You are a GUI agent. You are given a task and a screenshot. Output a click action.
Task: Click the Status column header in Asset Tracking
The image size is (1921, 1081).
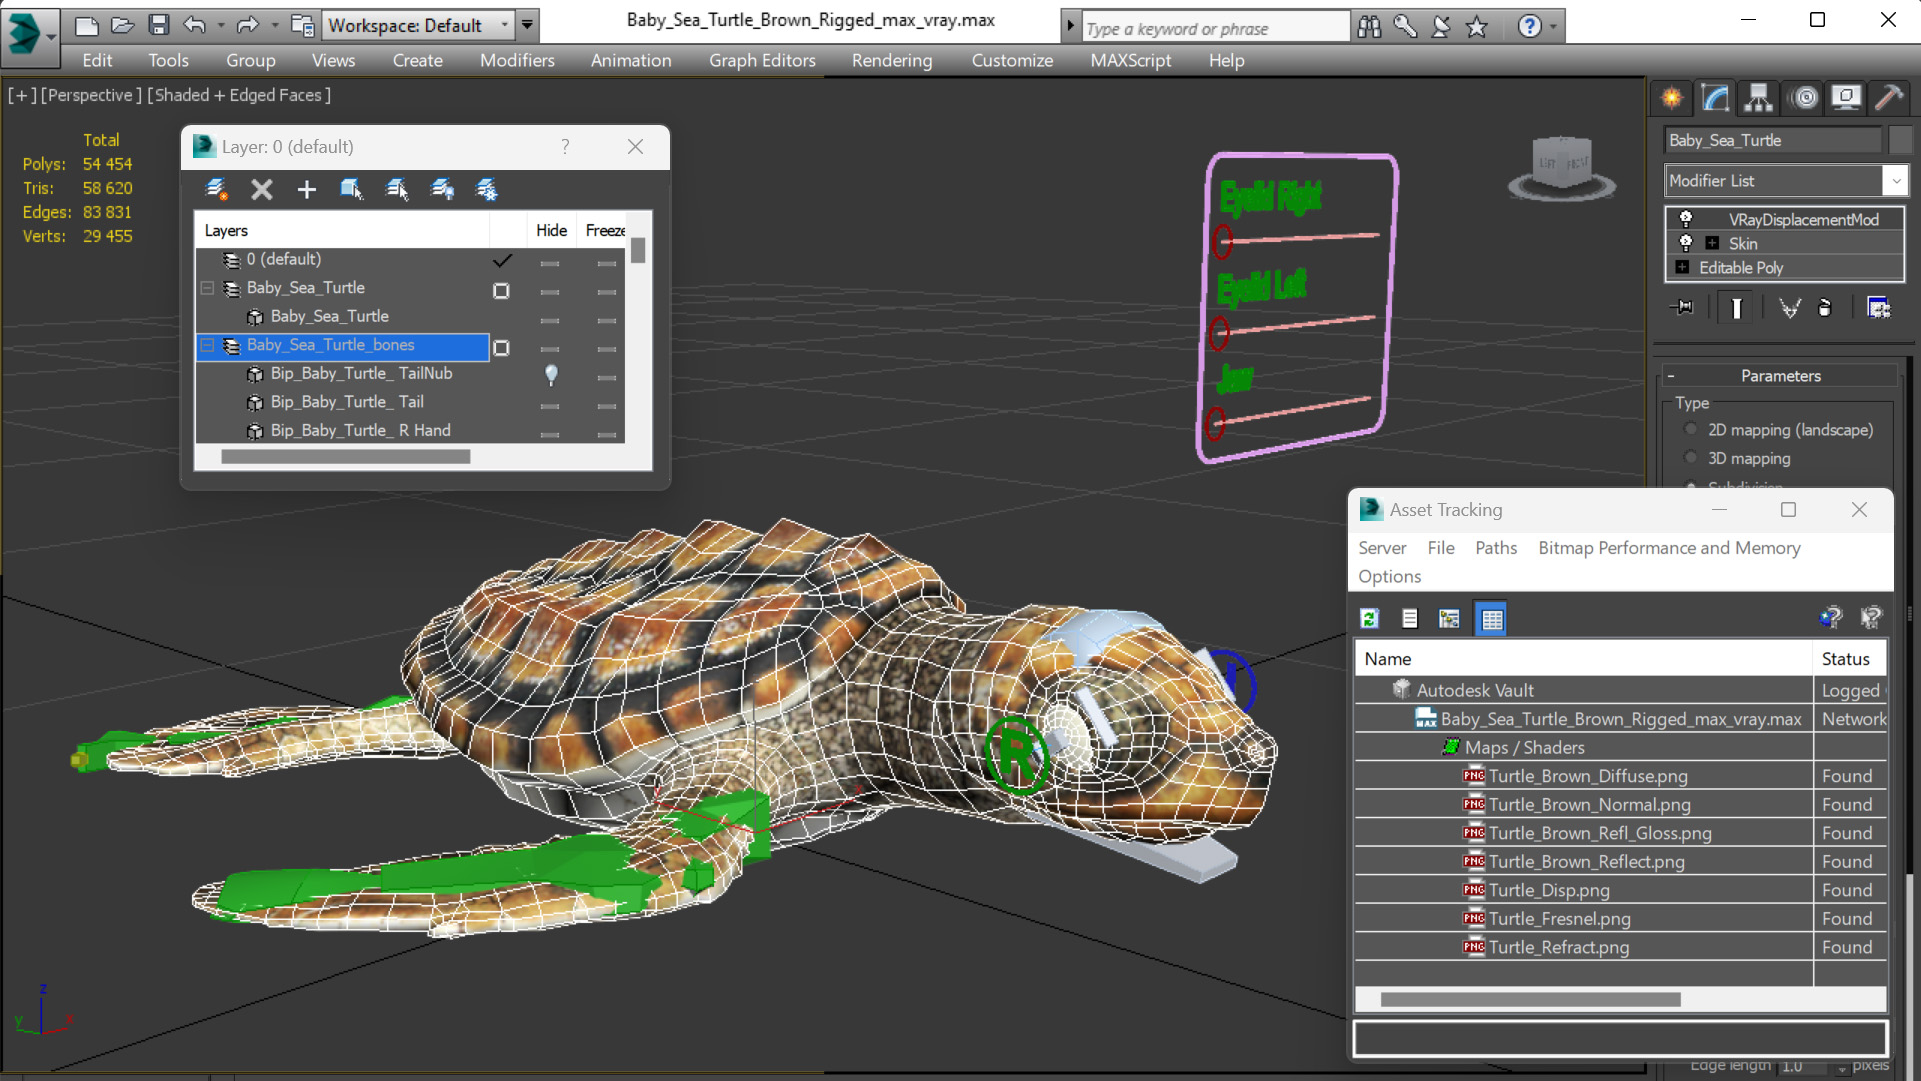click(1846, 659)
